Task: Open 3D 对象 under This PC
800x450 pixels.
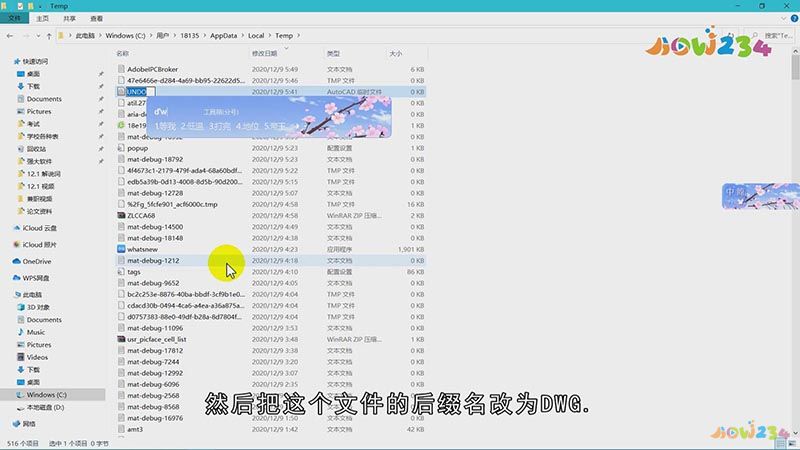Action: tap(38, 307)
